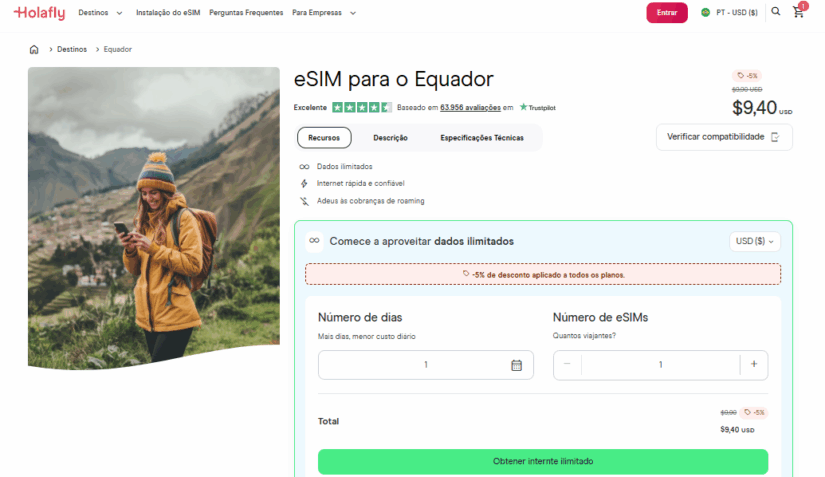Viewport: 825px width, 477px height.
Task: Increase eSIM count with plus icon
Action: tap(754, 364)
